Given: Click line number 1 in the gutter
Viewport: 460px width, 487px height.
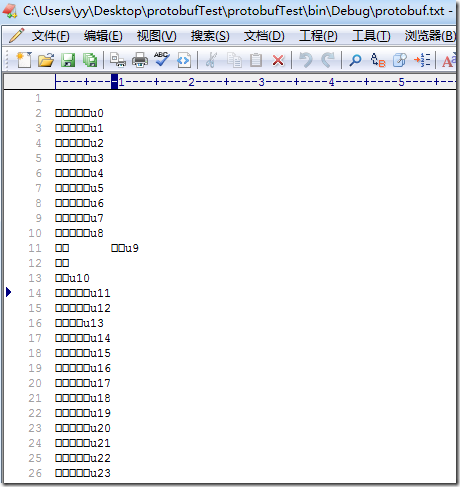Looking at the screenshot, I should [38, 98].
